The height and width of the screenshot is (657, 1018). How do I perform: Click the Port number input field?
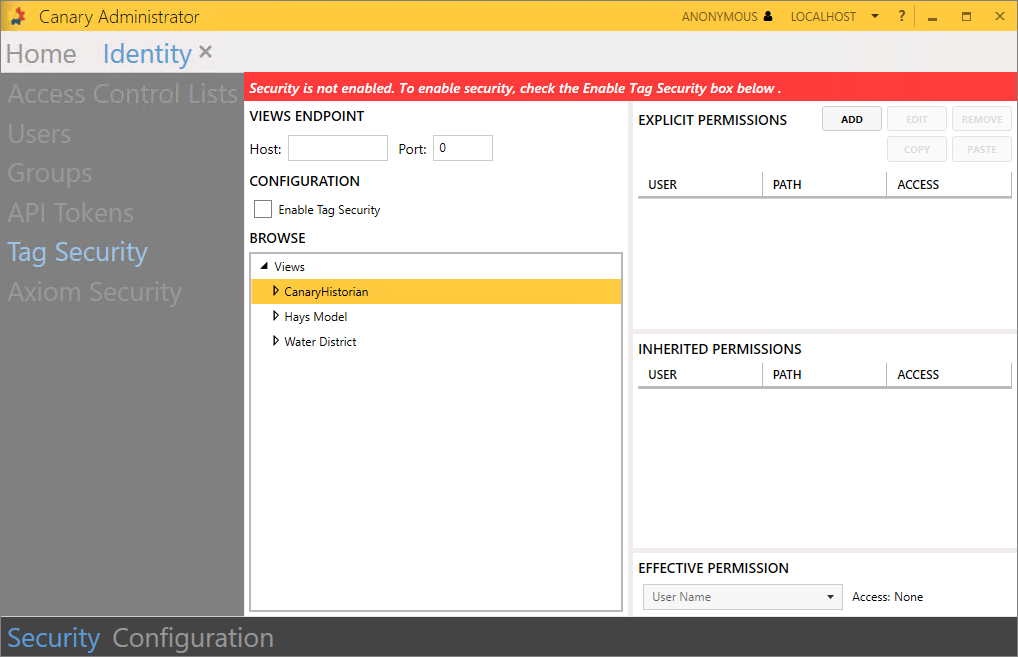pos(462,148)
